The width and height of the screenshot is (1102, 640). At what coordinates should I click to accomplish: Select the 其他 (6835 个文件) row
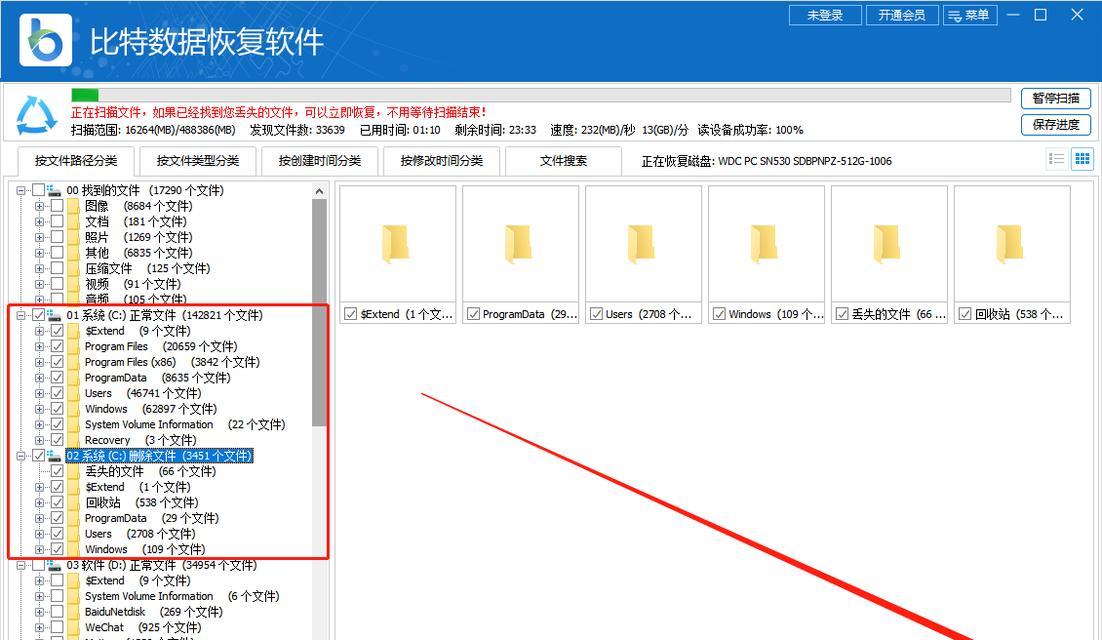point(138,253)
